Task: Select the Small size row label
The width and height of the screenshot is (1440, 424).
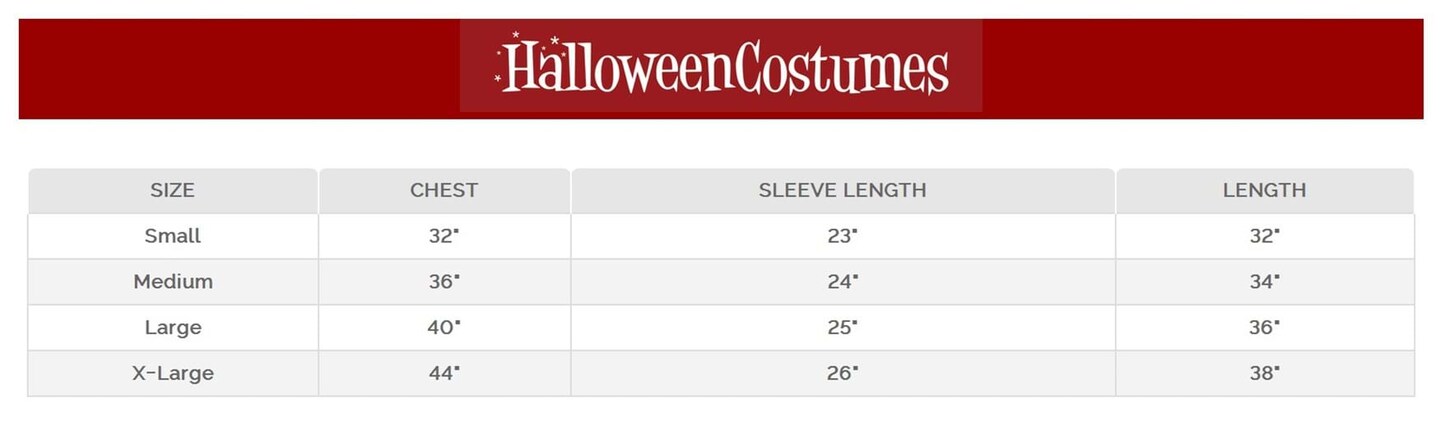Action: click(x=172, y=236)
